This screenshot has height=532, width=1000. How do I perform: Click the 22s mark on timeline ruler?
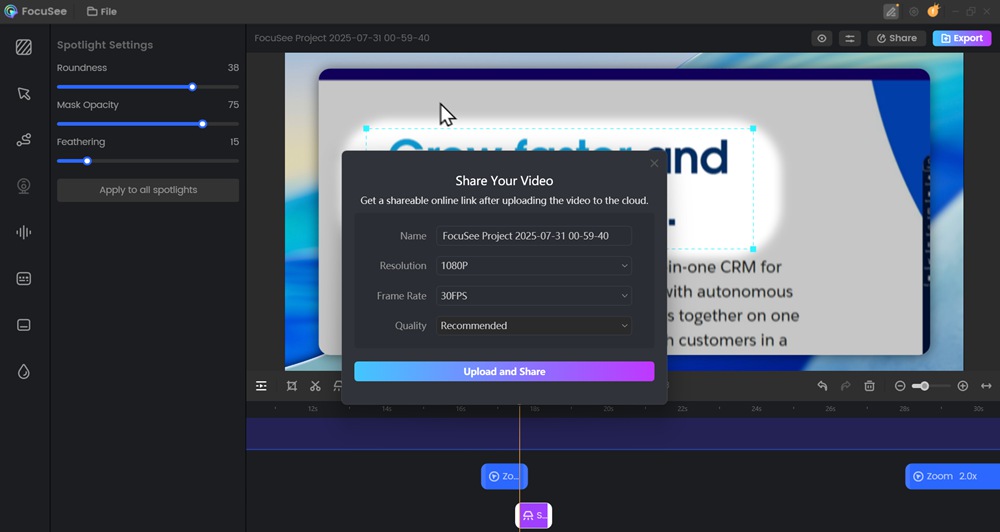tap(682, 409)
